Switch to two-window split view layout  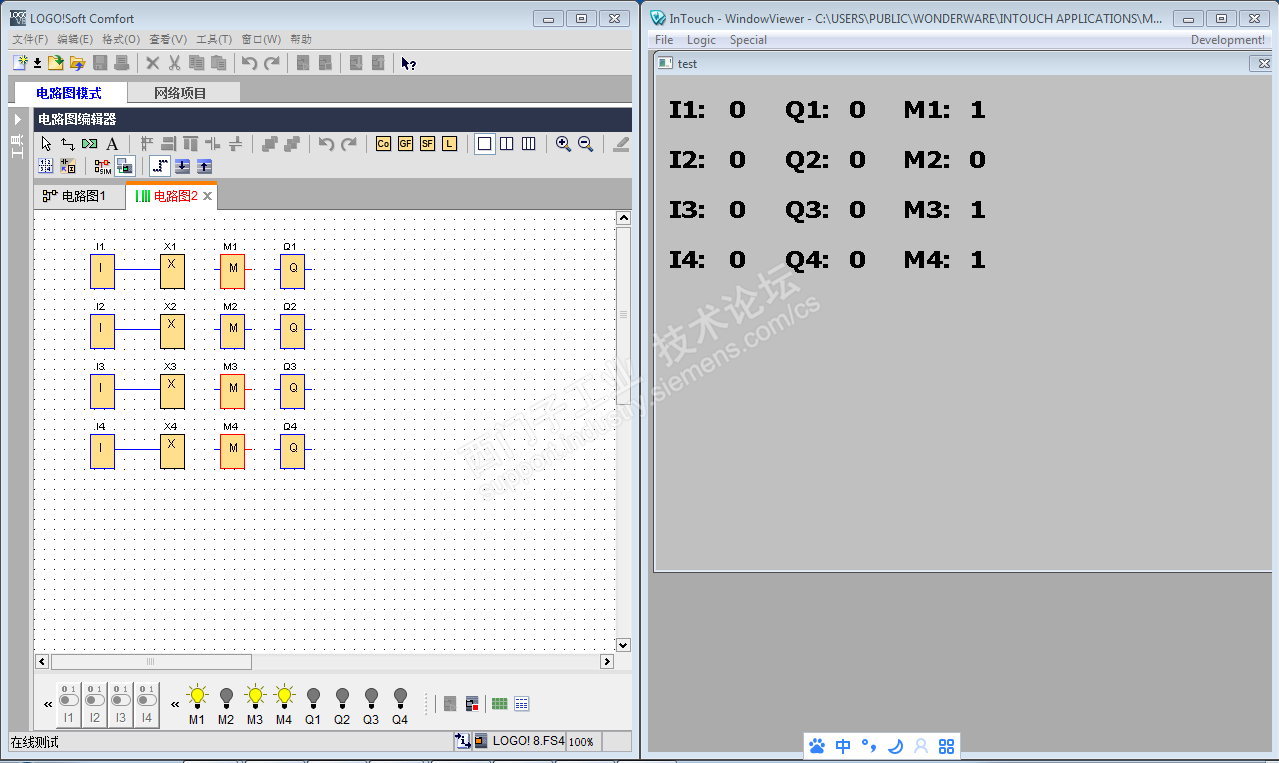coord(507,144)
